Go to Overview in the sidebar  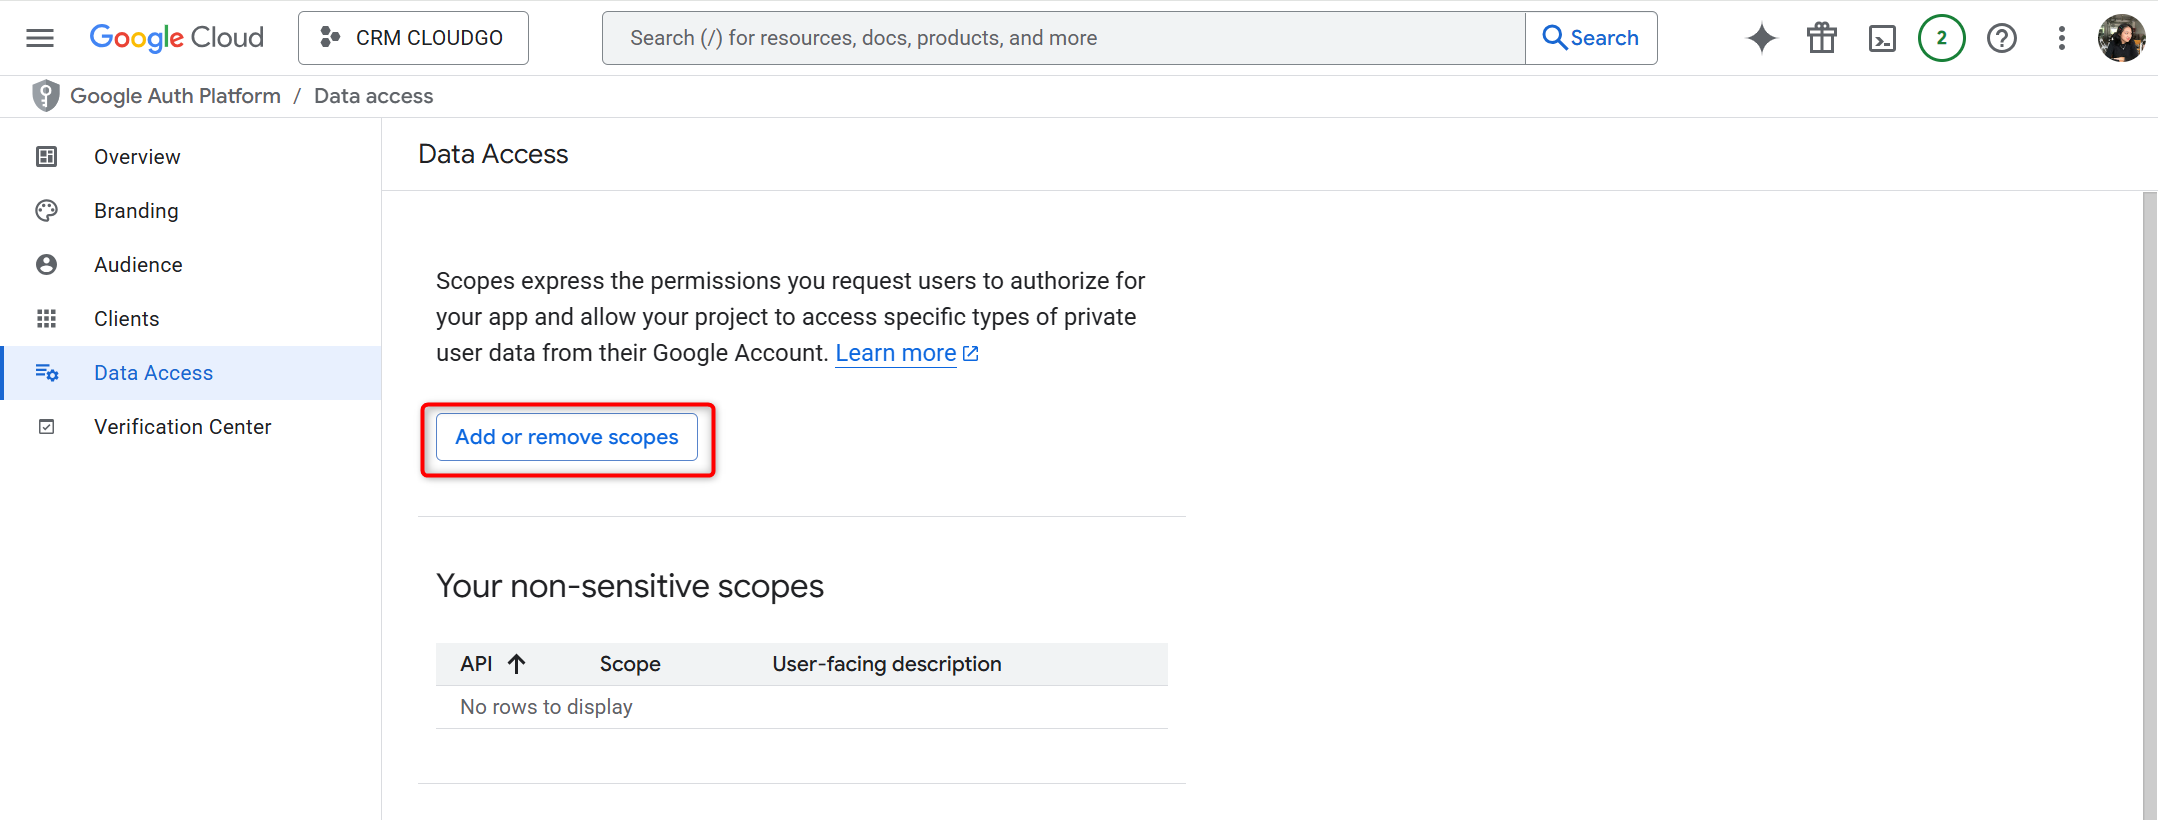click(137, 157)
